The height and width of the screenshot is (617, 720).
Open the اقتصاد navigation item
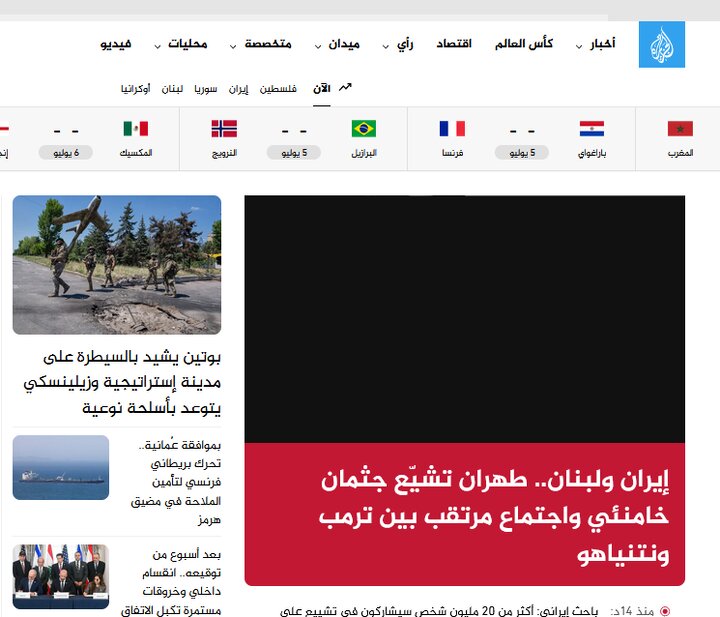(454, 44)
